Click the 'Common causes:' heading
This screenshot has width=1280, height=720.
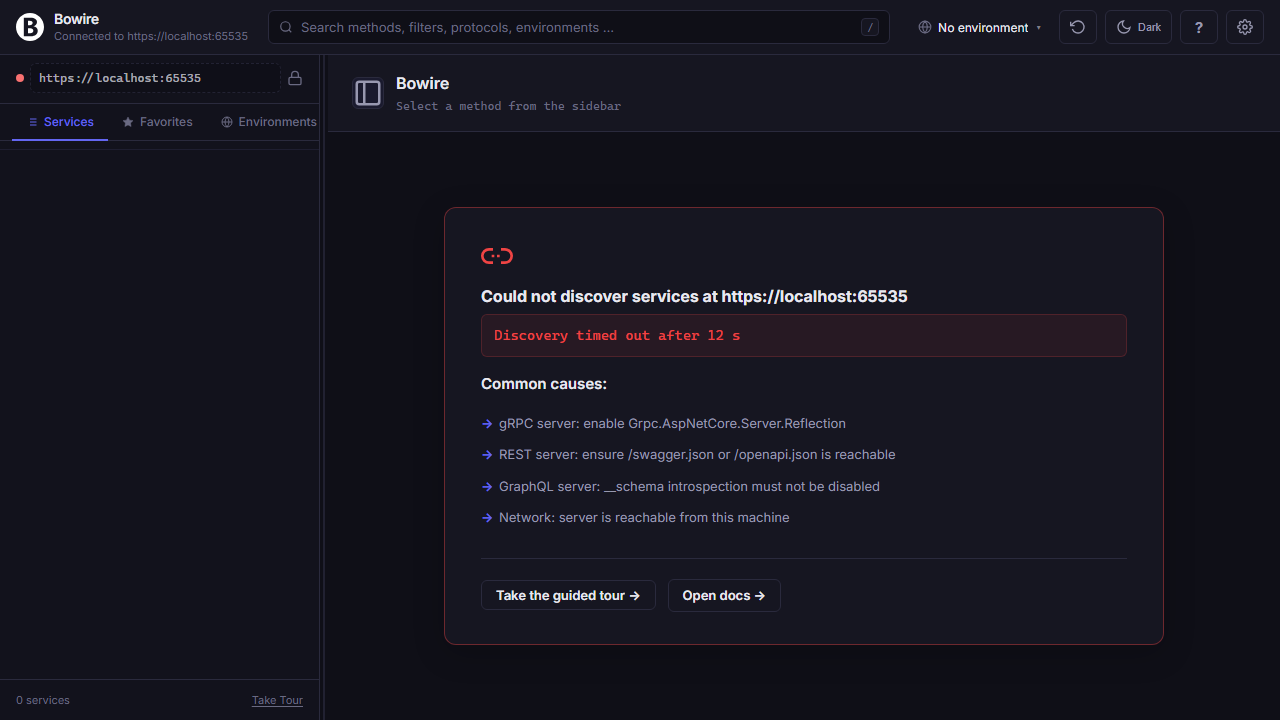pos(544,384)
